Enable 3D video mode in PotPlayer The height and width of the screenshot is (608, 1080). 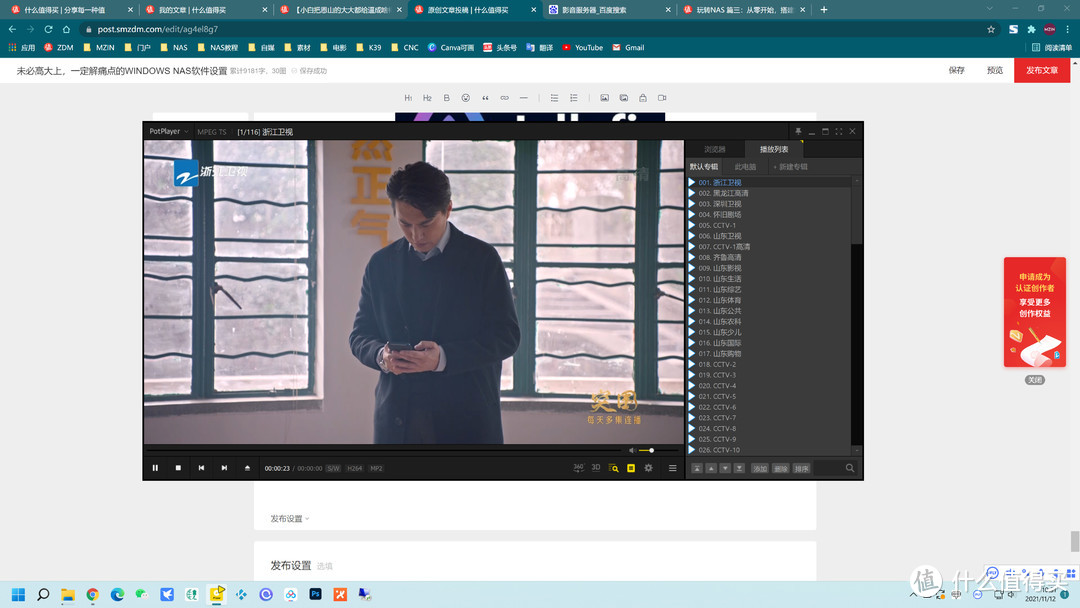(594, 468)
